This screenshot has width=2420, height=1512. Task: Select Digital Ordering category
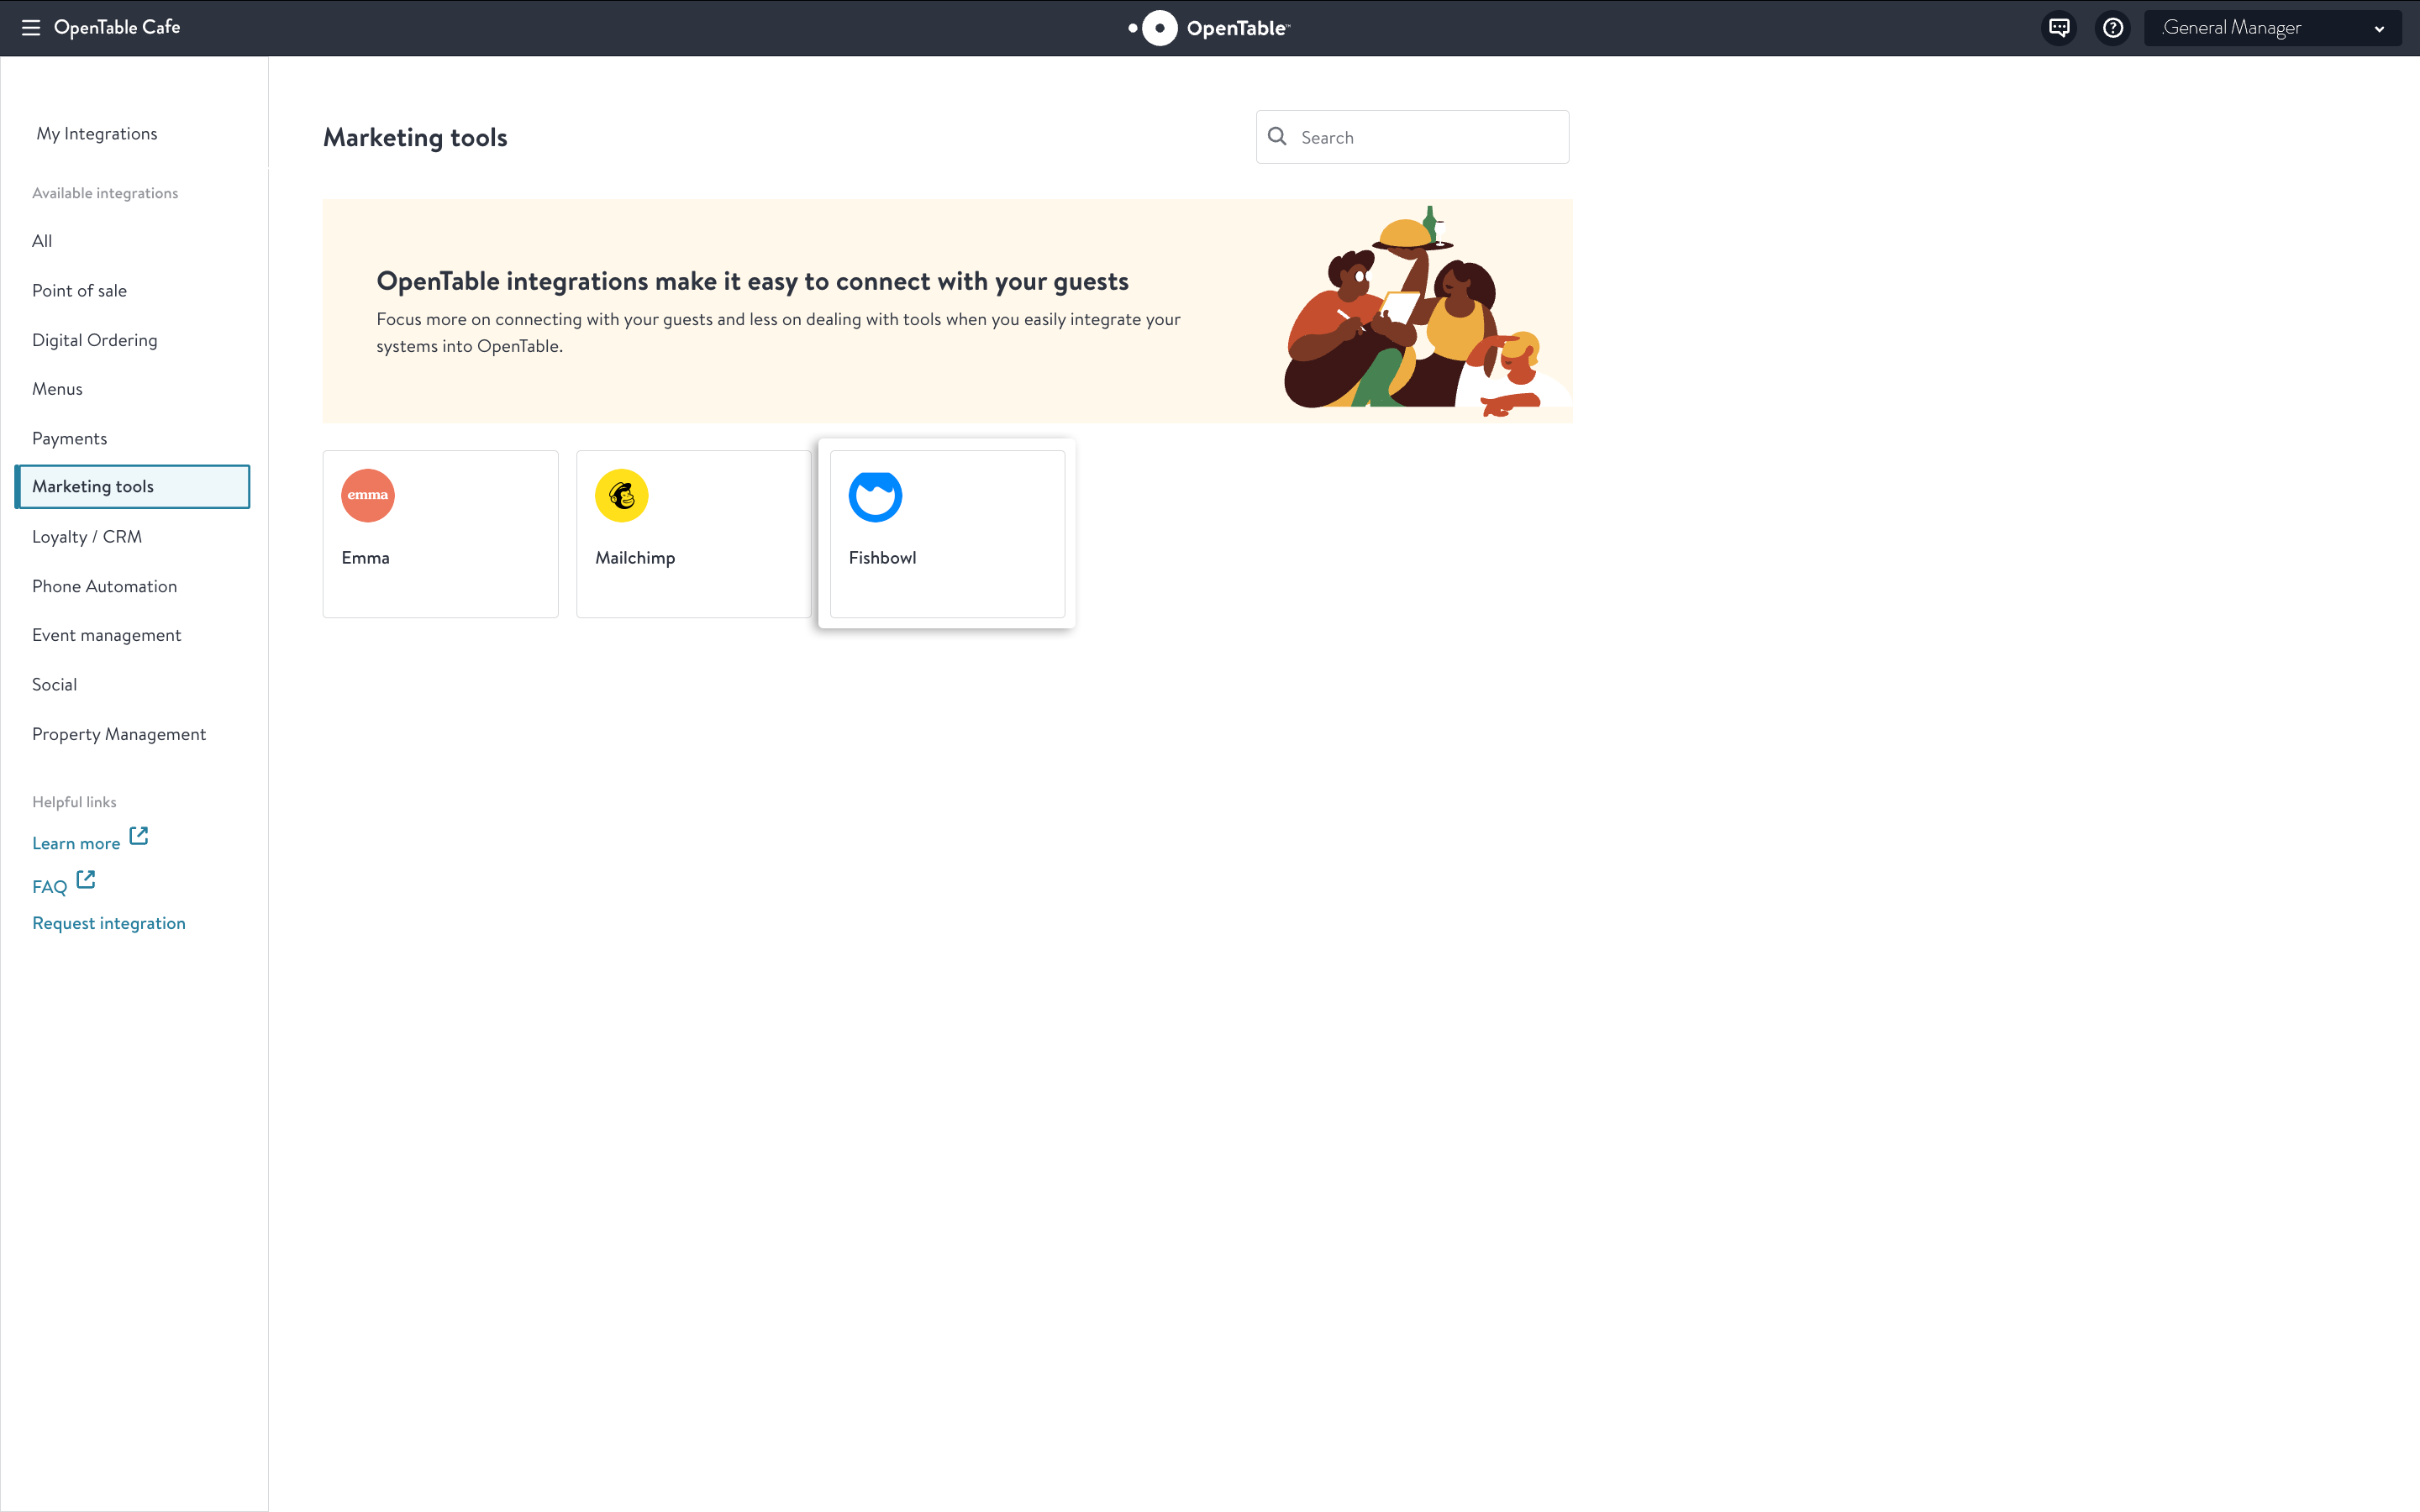95,340
